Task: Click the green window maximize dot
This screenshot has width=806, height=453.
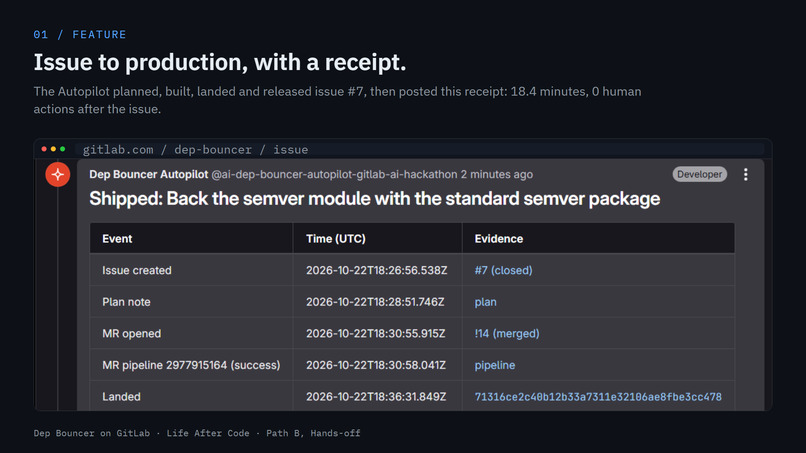Action: pyautogui.click(x=63, y=149)
